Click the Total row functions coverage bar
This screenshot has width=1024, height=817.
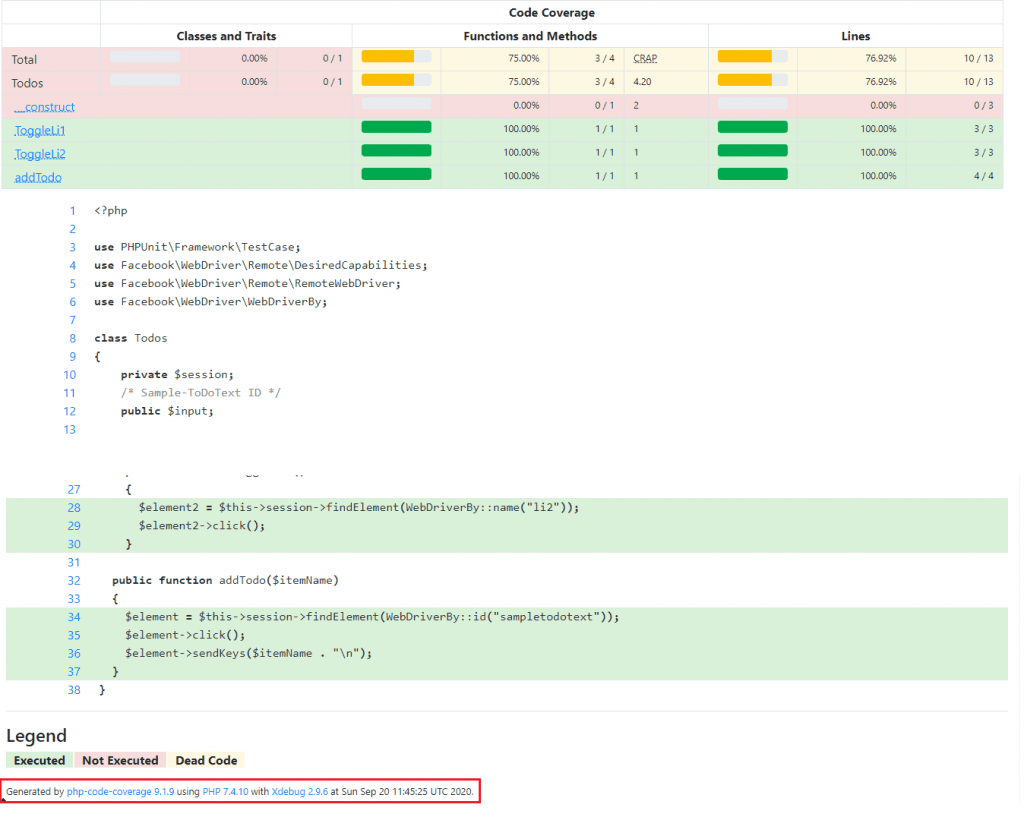pyautogui.click(x=396, y=56)
